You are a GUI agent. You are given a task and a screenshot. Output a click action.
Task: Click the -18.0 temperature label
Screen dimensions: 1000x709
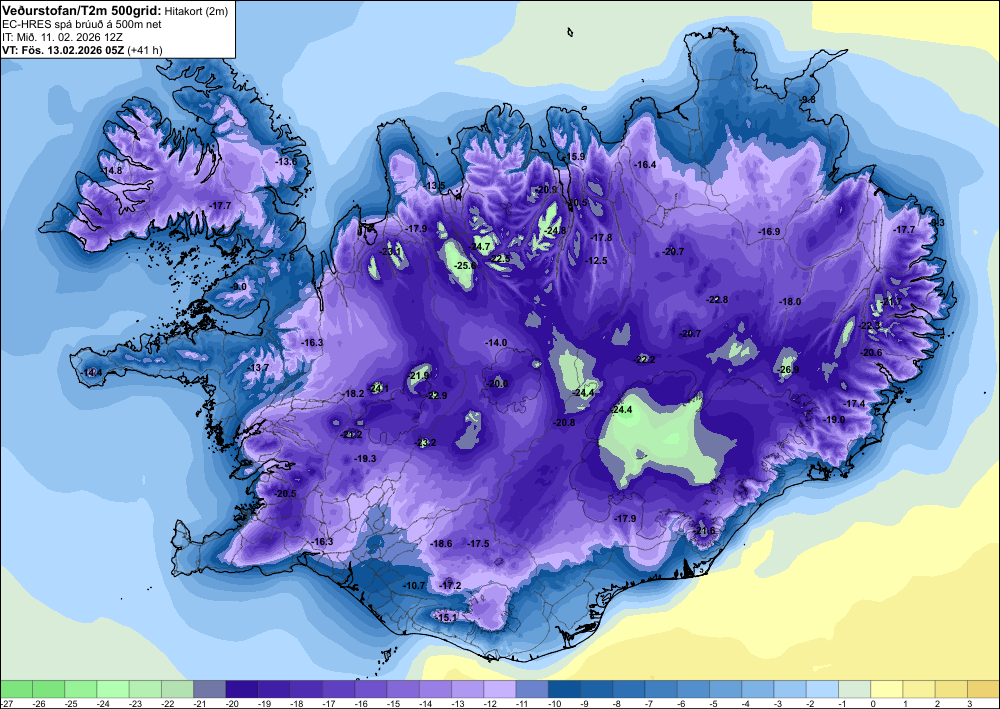[790, 302]
